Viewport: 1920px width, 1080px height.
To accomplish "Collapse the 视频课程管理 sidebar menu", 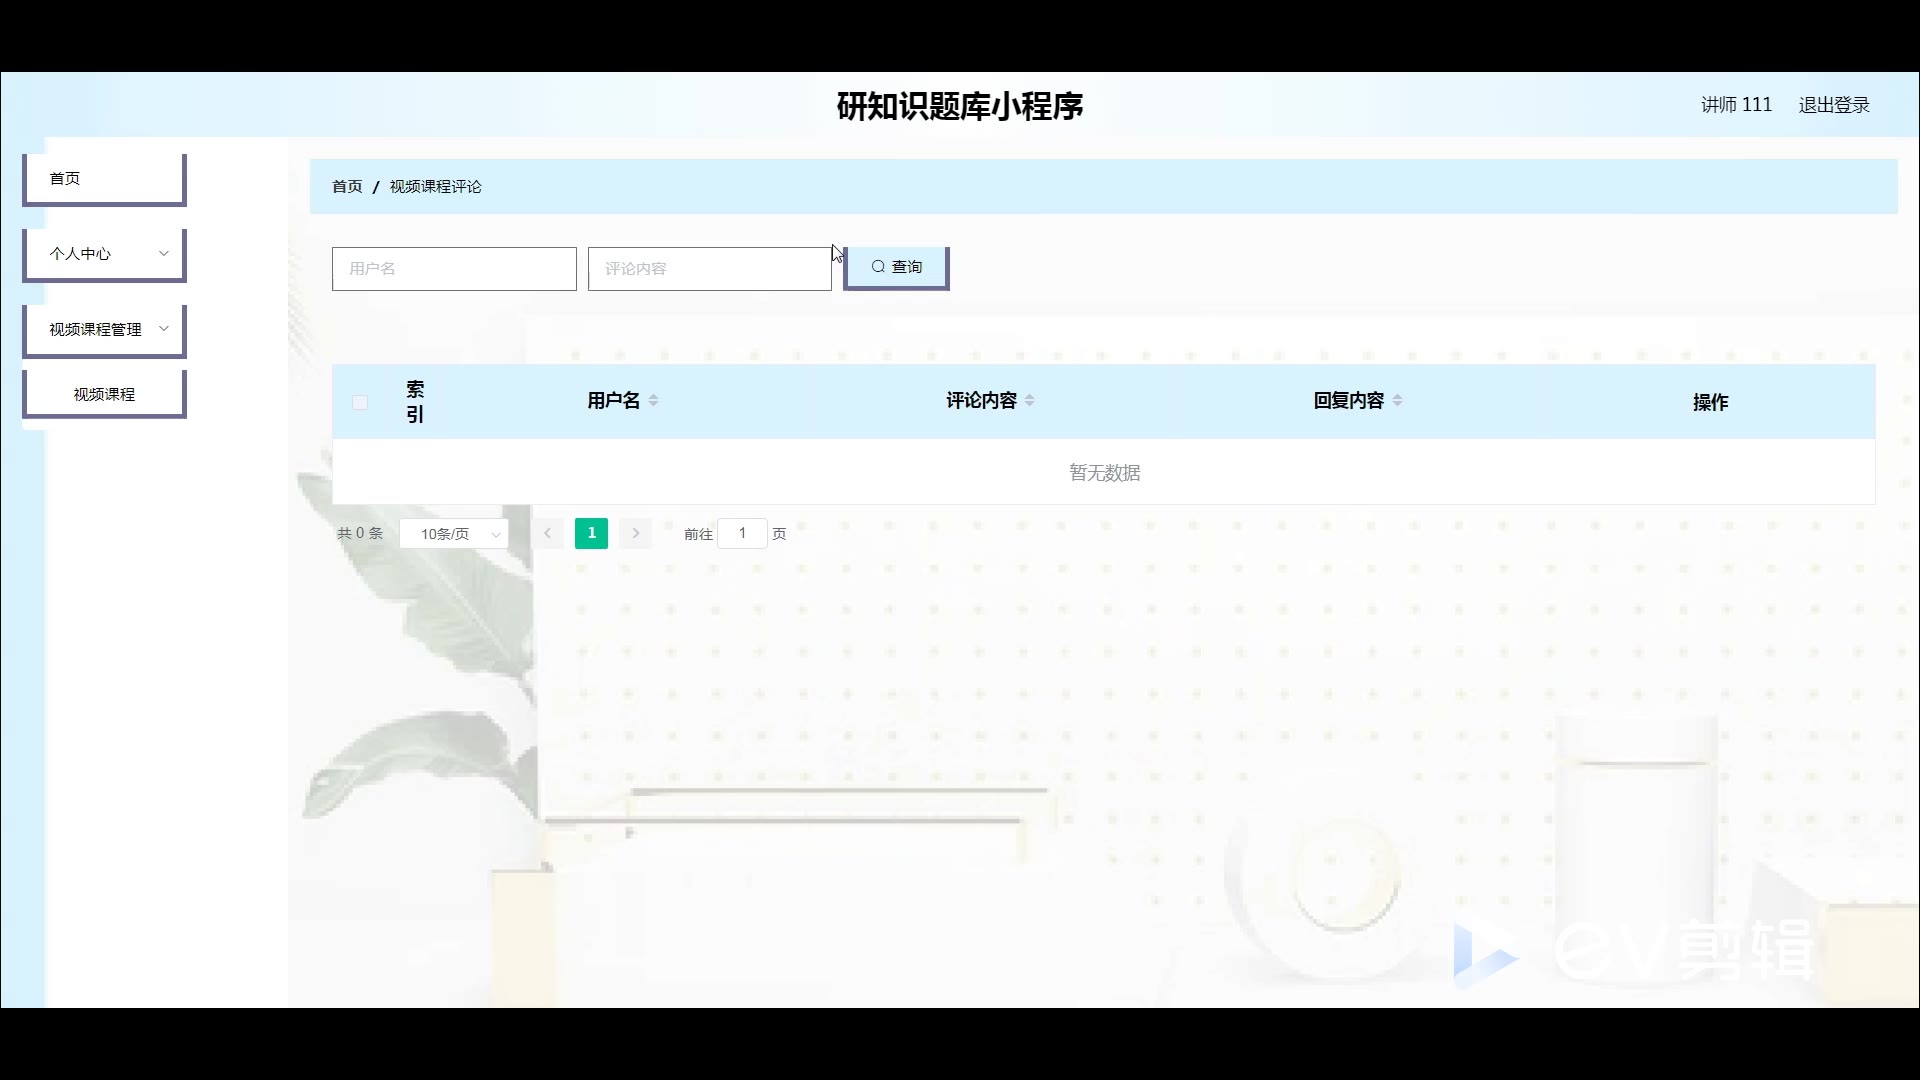I will (104, 329).
